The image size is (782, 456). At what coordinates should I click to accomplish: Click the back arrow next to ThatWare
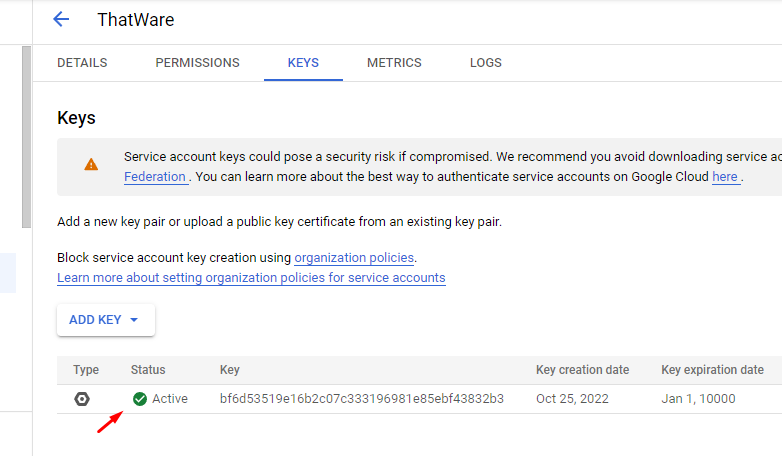coord(61,19)
